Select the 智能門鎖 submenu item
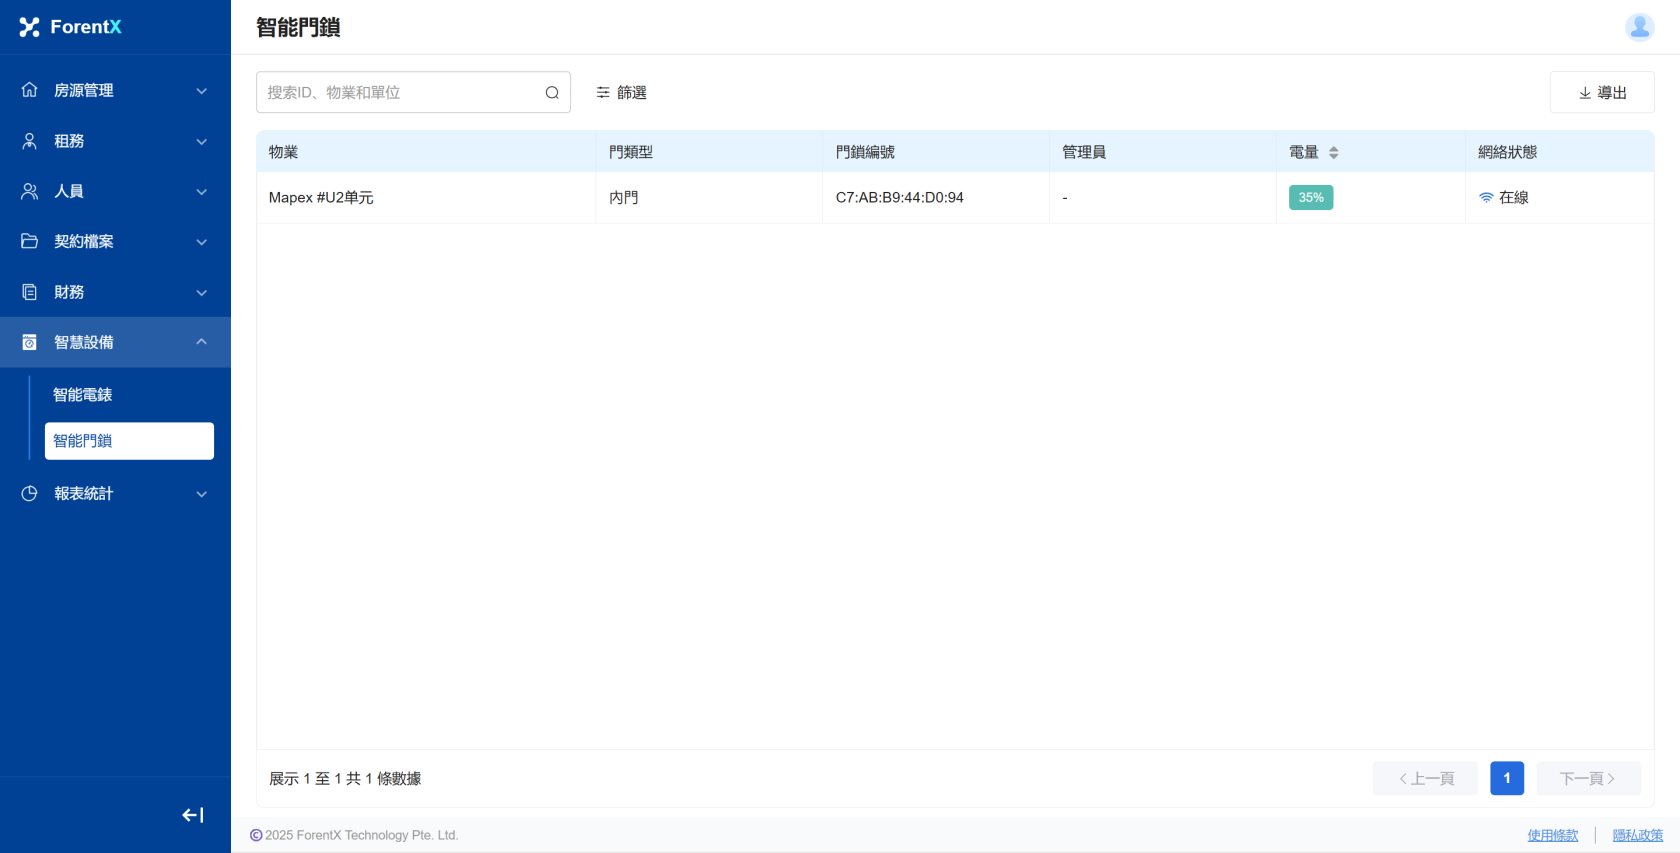Viewport: 1680px width, 853px height. (129, 441)
